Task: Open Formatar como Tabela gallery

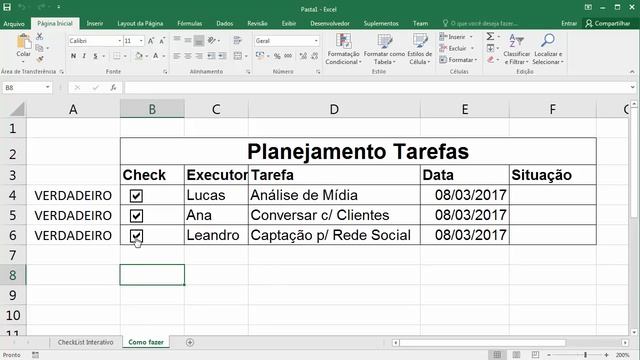Action: click(384, 49)
